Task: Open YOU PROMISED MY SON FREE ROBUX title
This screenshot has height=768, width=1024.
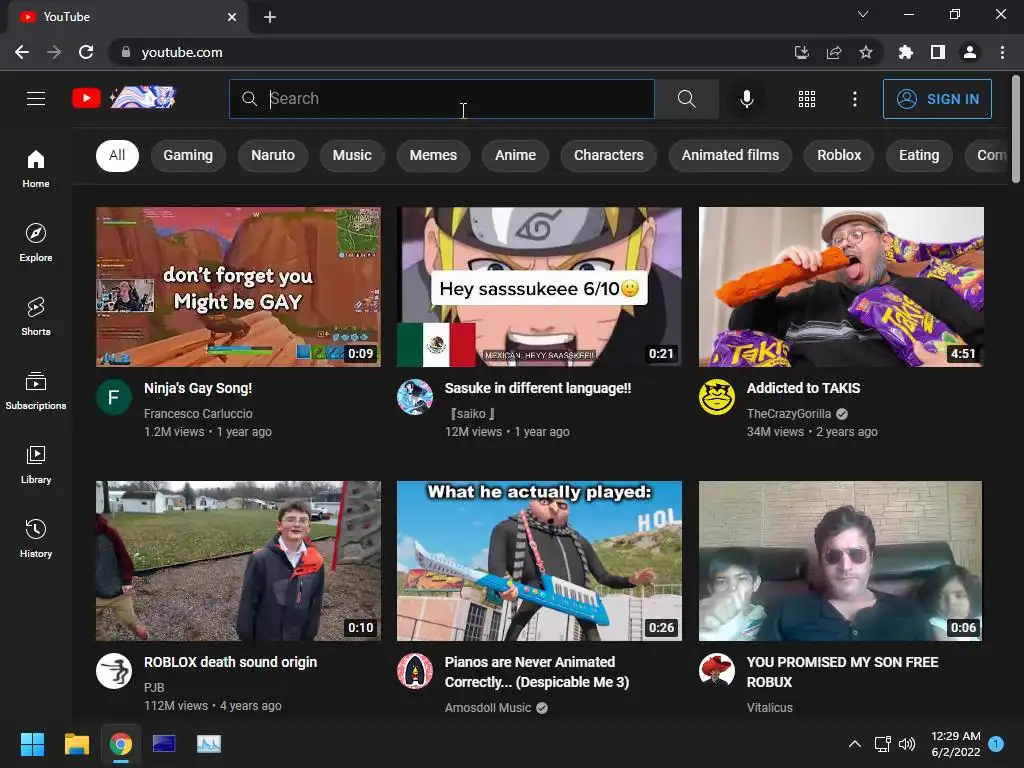Action: (x=842, y=671)
